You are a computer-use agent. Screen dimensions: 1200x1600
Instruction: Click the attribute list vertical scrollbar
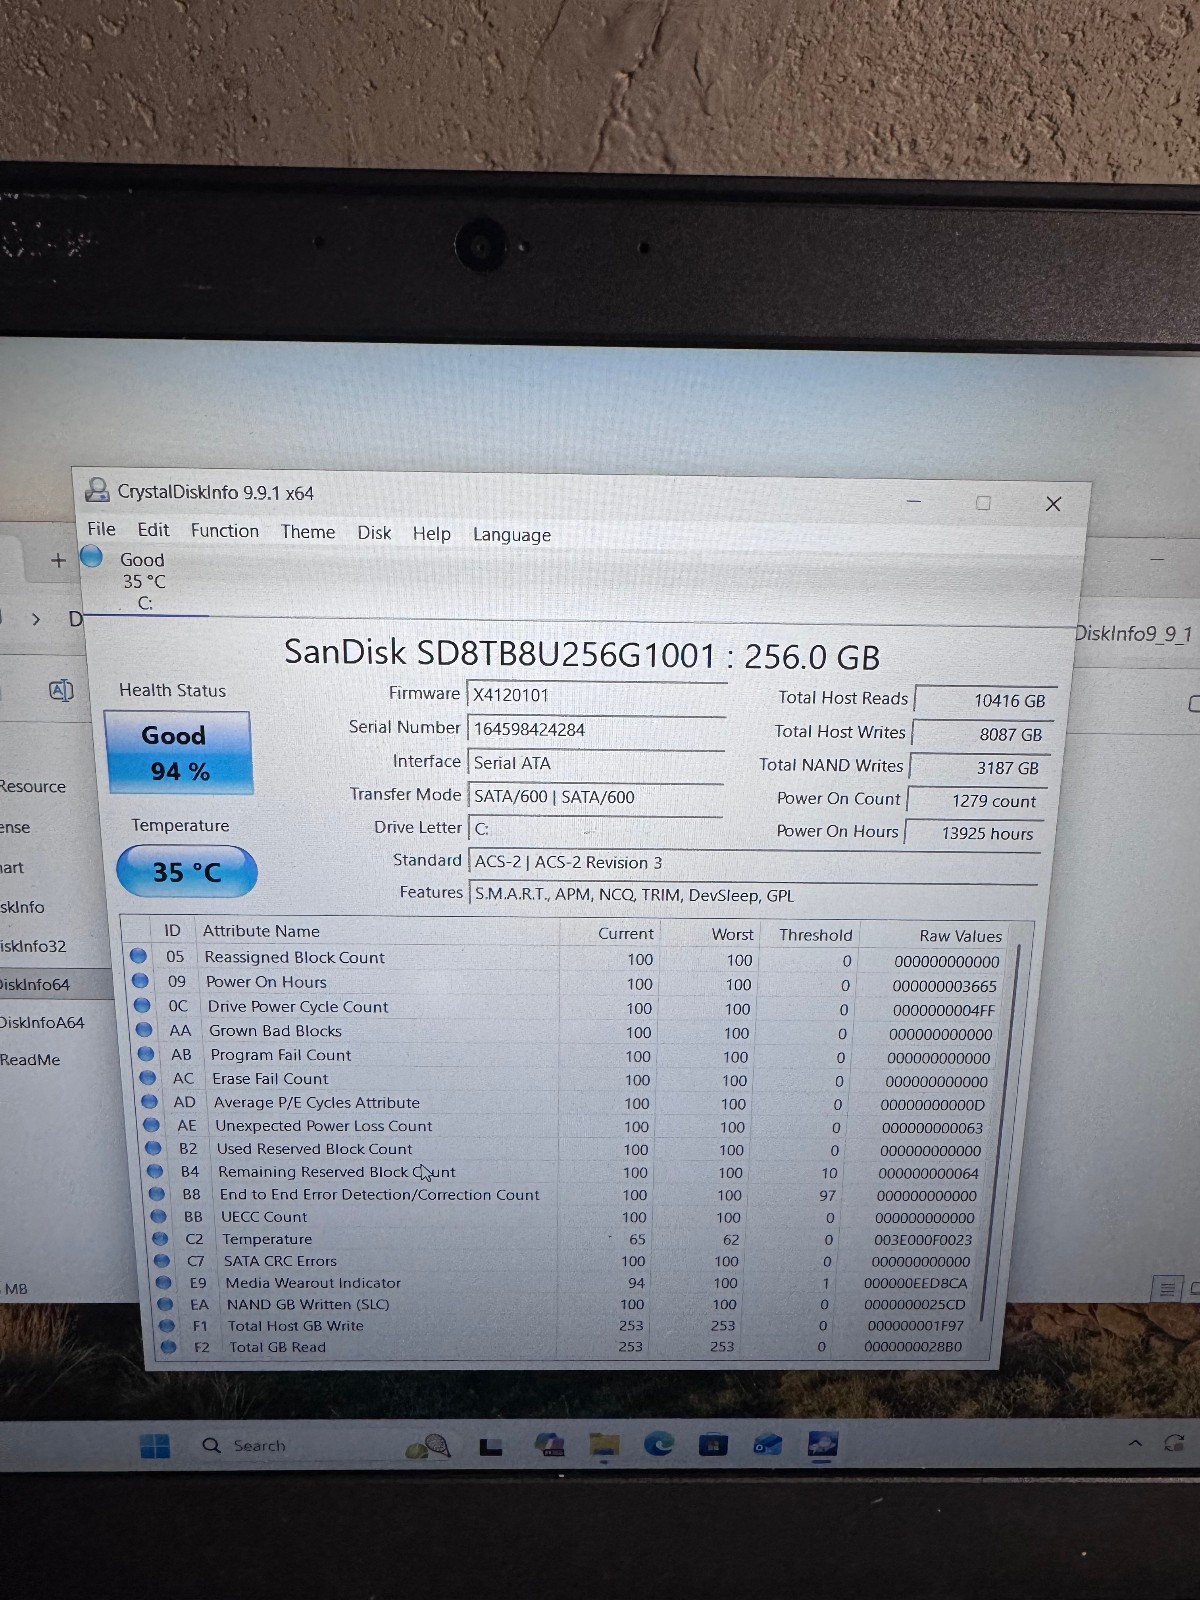coord(1001,1130)
